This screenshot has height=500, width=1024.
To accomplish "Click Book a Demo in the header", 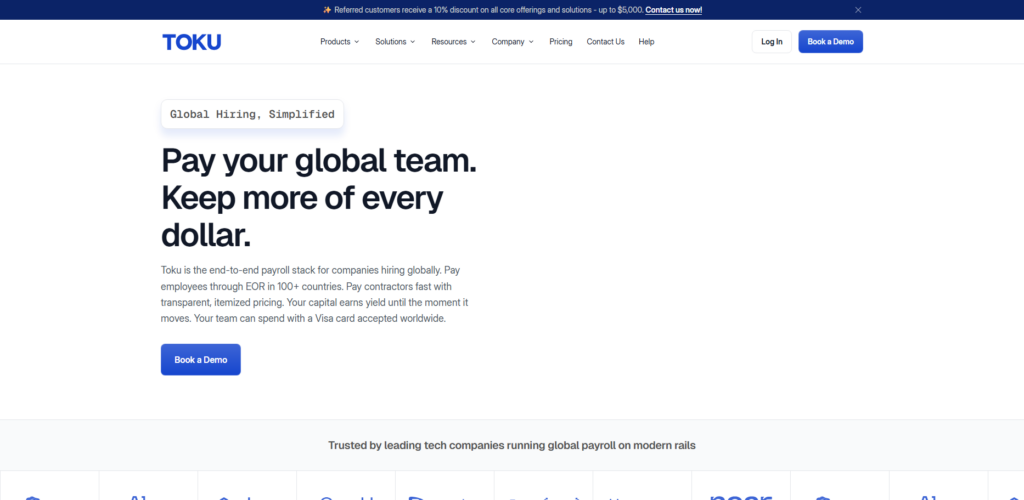I will (x=830, y=42).
